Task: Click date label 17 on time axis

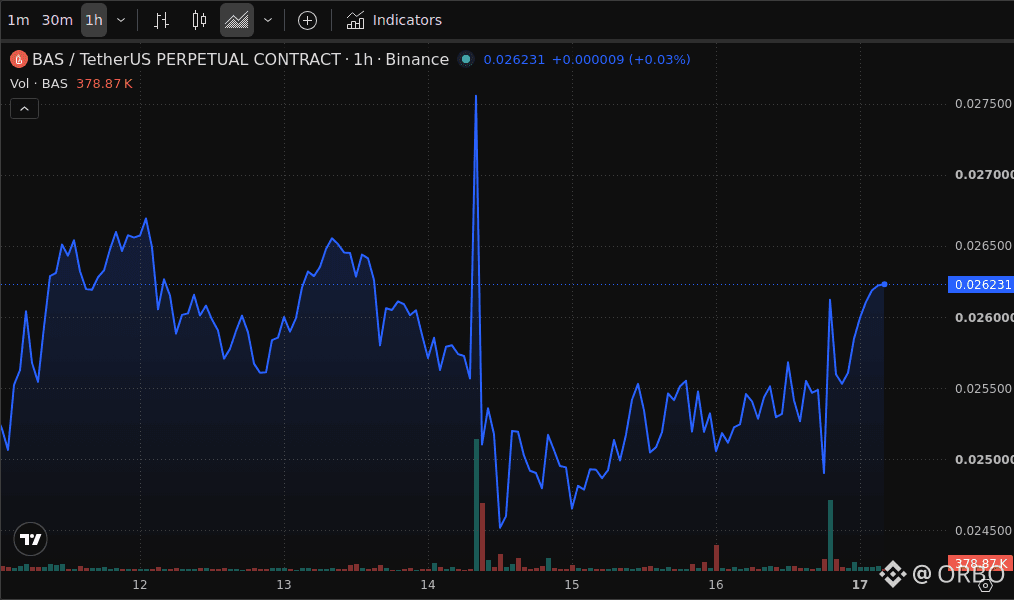Action: tap(860, 584)
